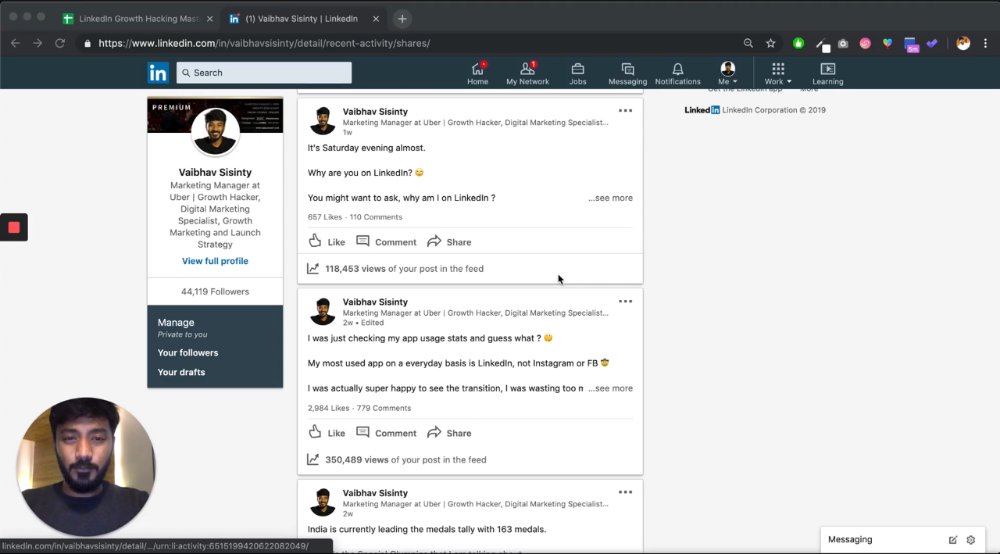Go back with the browser back arrow
The width and height of the screenshot is (1000, 554).
coord(15,43)
